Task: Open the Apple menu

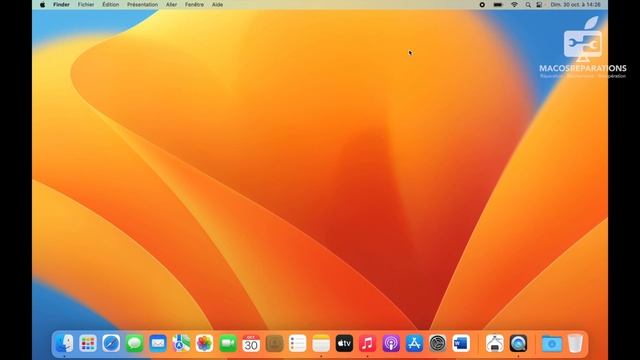Action: point(42,4)
